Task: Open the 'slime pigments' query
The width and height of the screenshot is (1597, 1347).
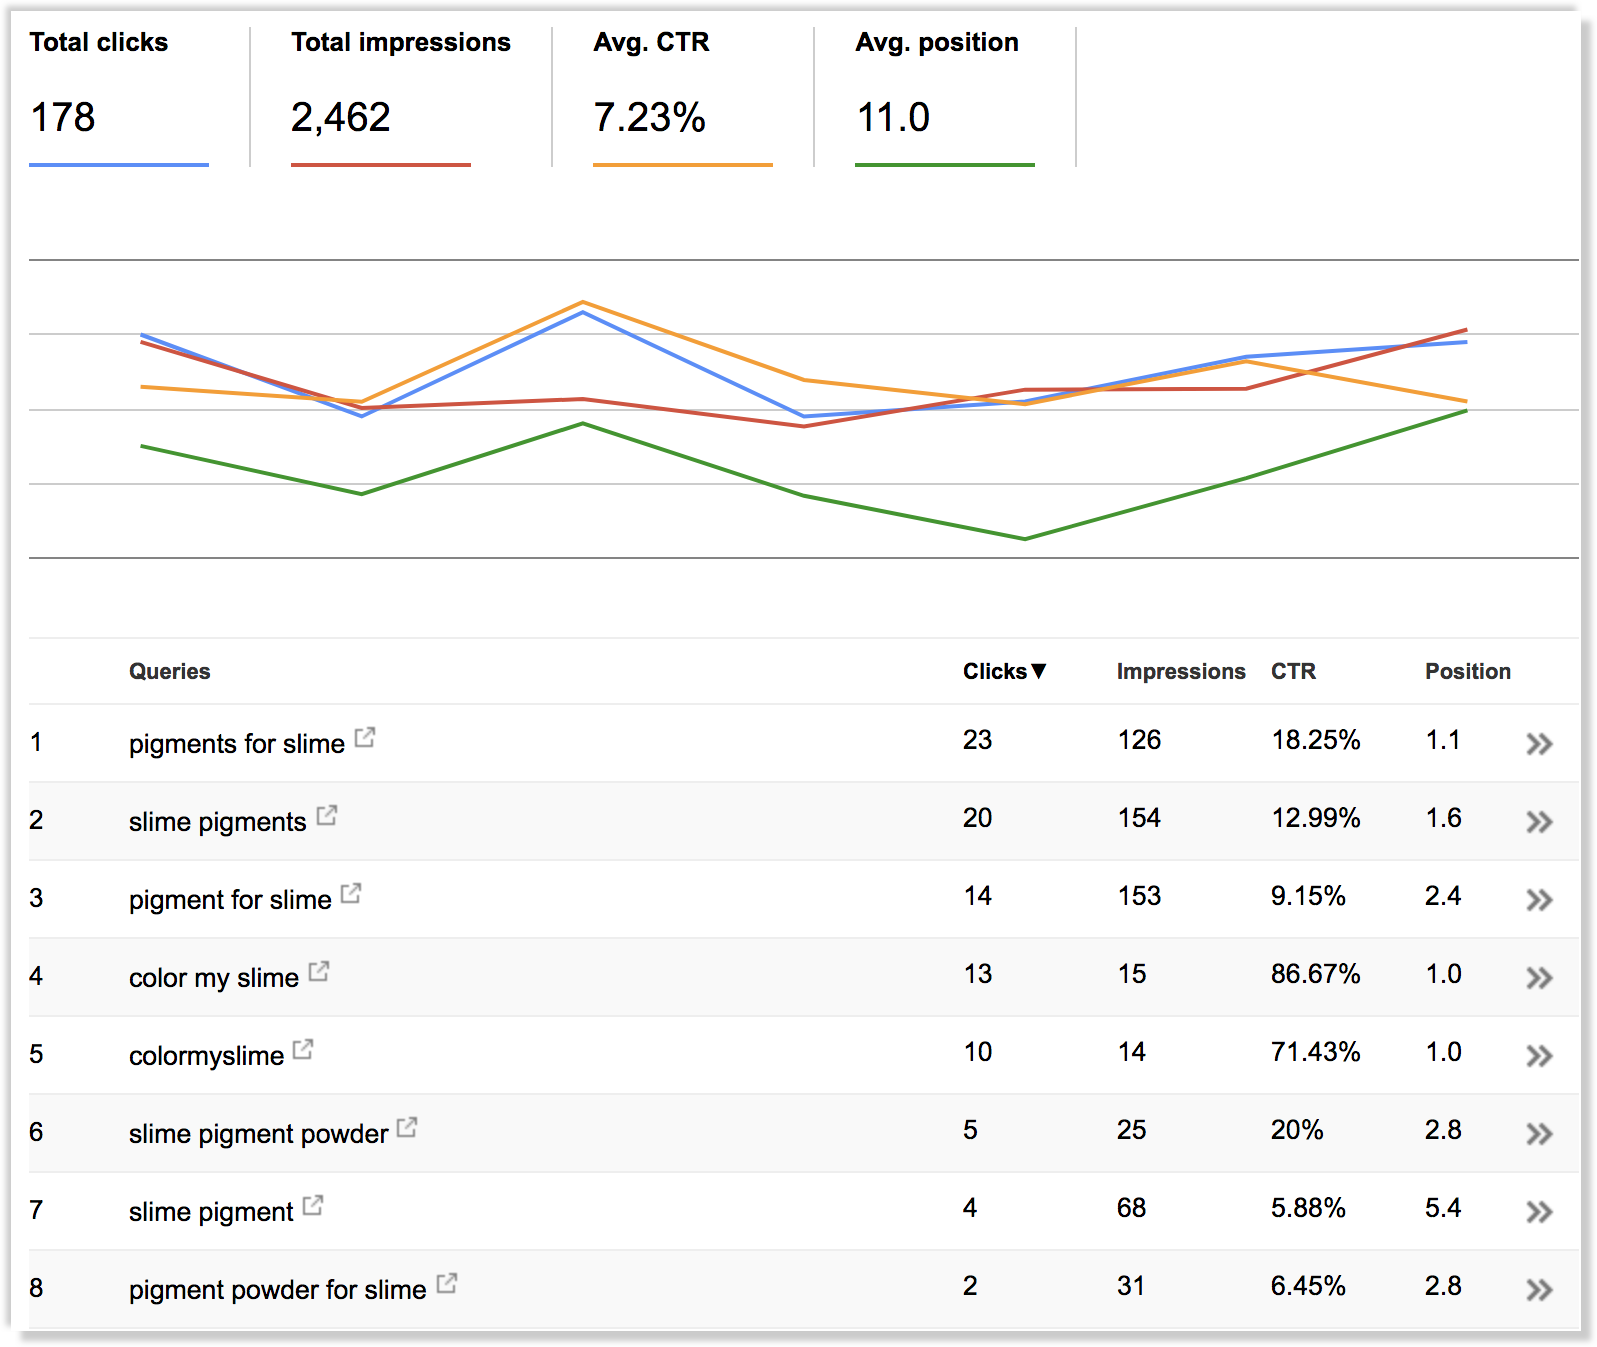Action: (x=218, y=822)
